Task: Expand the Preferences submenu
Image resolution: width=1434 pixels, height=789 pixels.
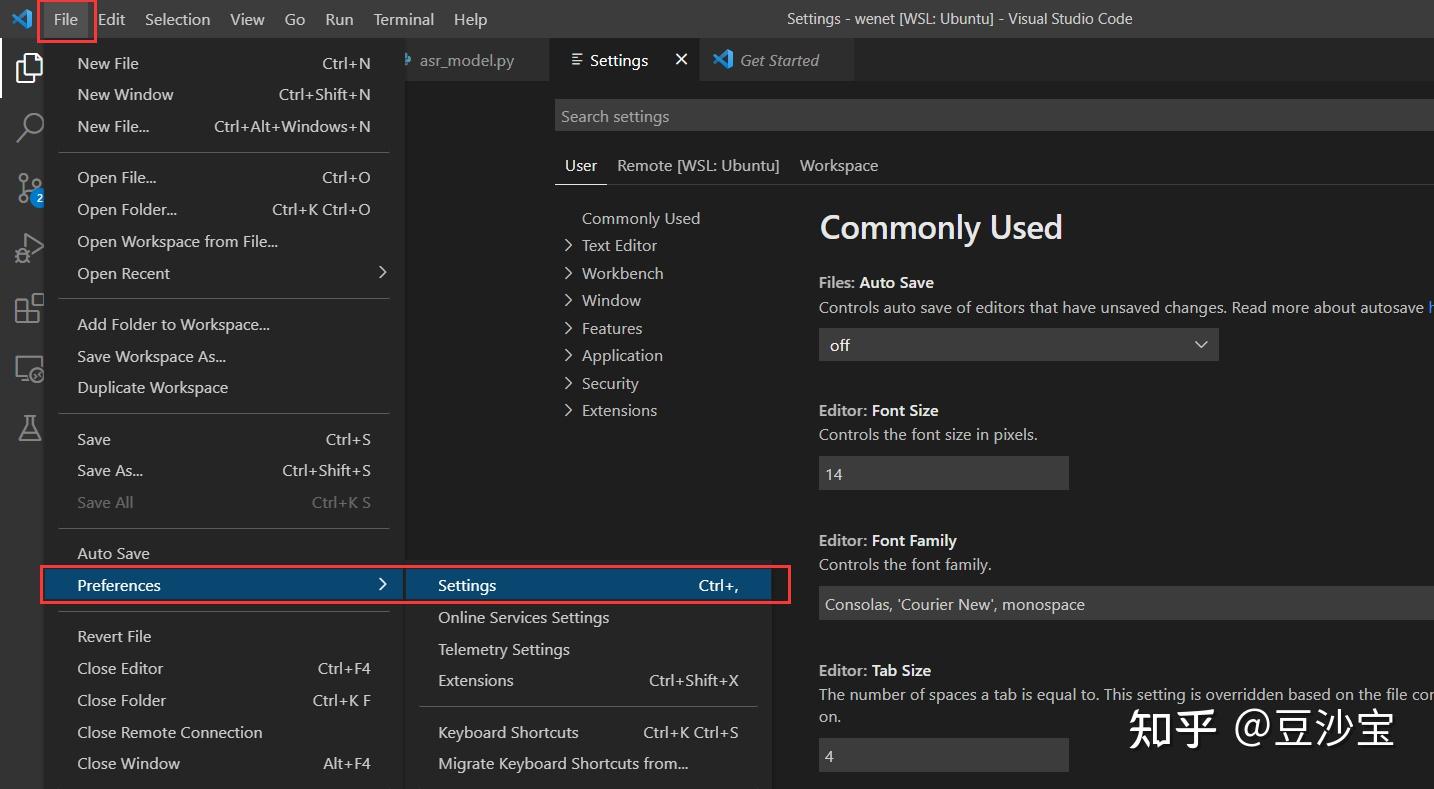Action: 224,585
